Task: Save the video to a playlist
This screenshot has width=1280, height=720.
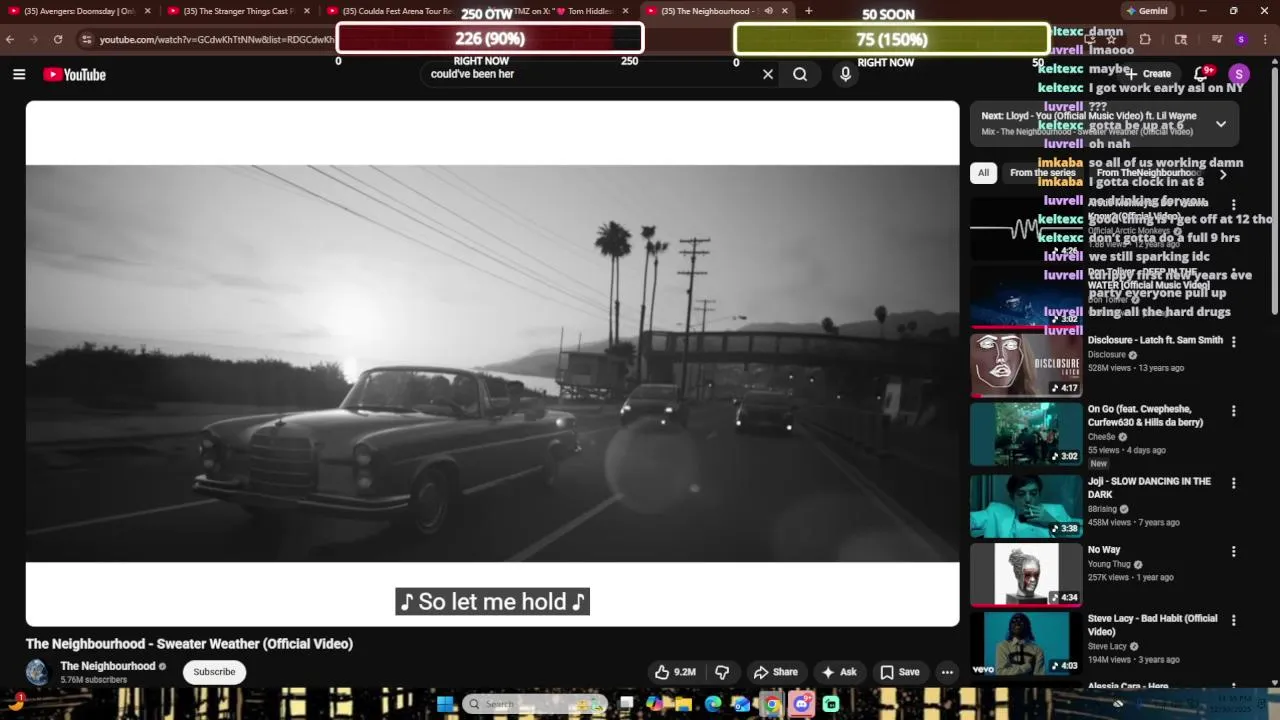Action: point(900,672)
